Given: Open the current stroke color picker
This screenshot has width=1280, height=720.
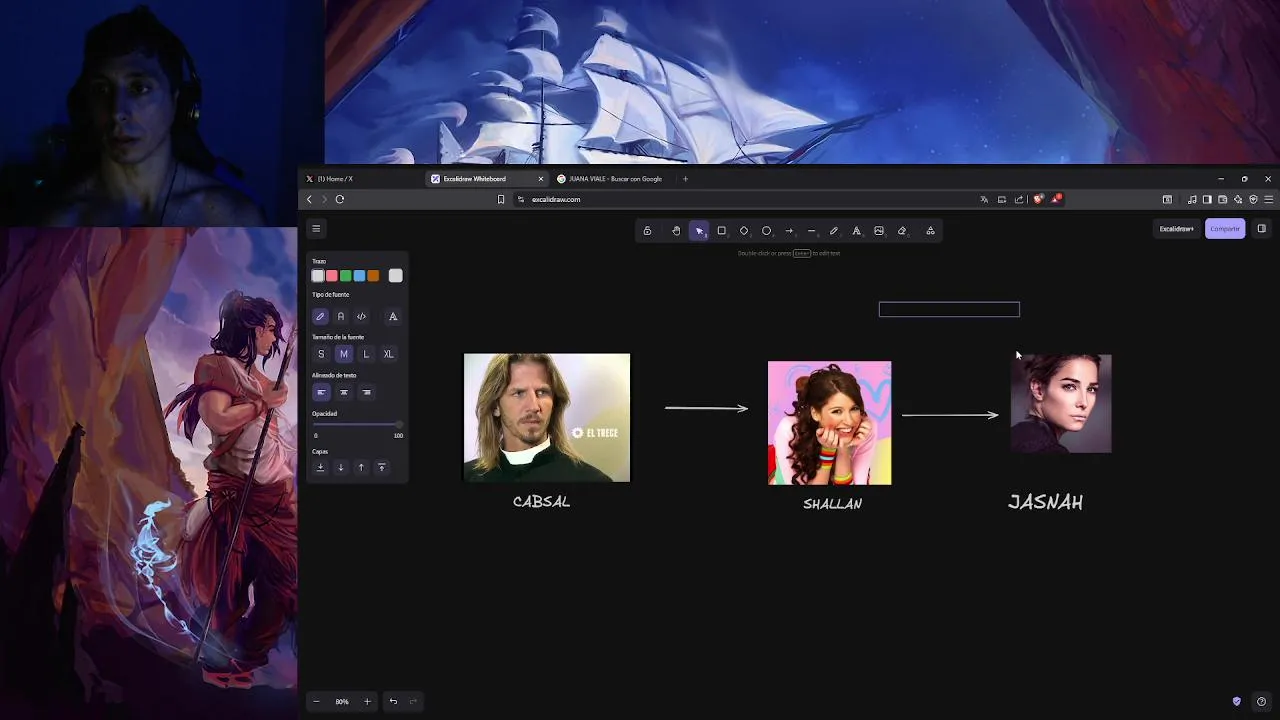Looking at the screenshot, I should click(x=396, y=276).
